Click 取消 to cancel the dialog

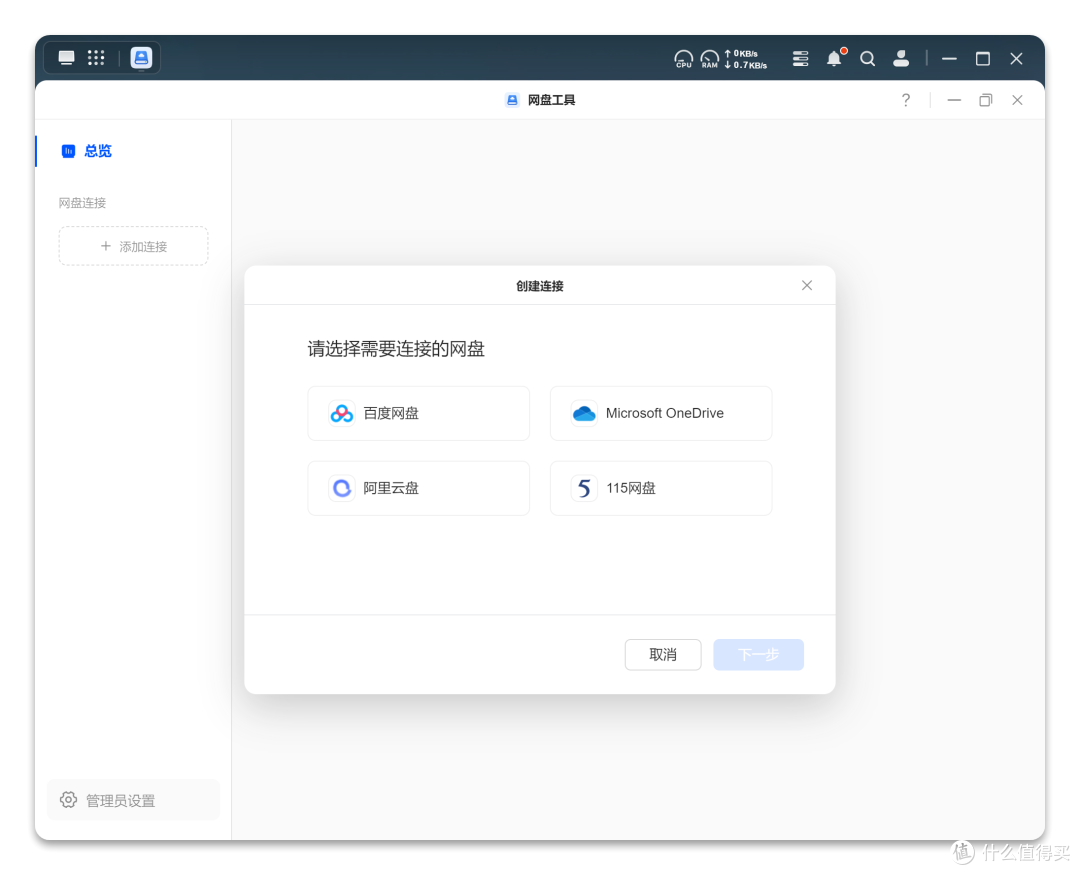[663, 655]
